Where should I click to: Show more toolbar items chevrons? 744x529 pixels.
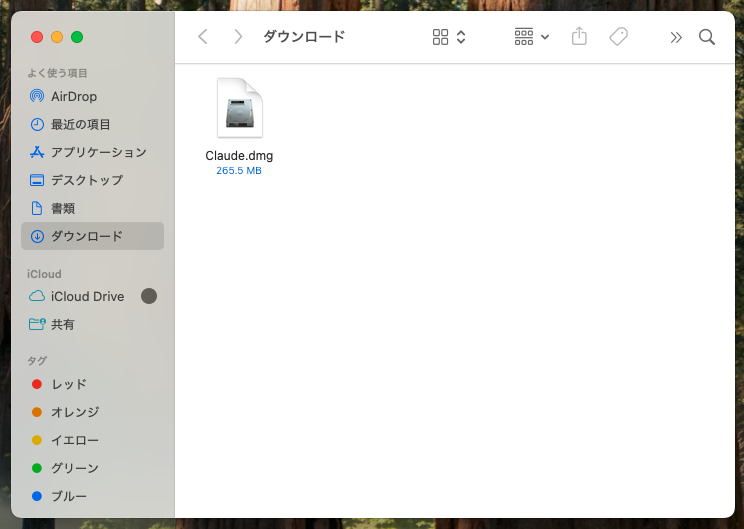click(676, 37)
